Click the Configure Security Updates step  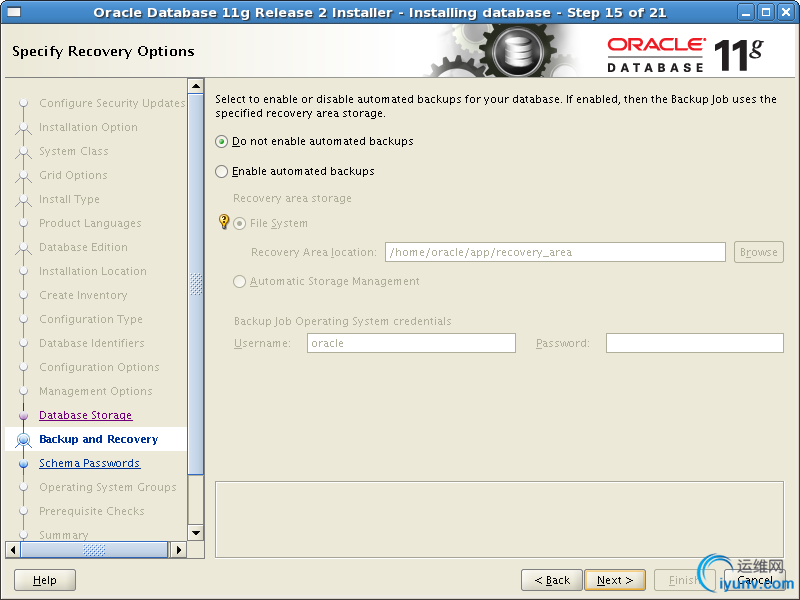[112, 103]
